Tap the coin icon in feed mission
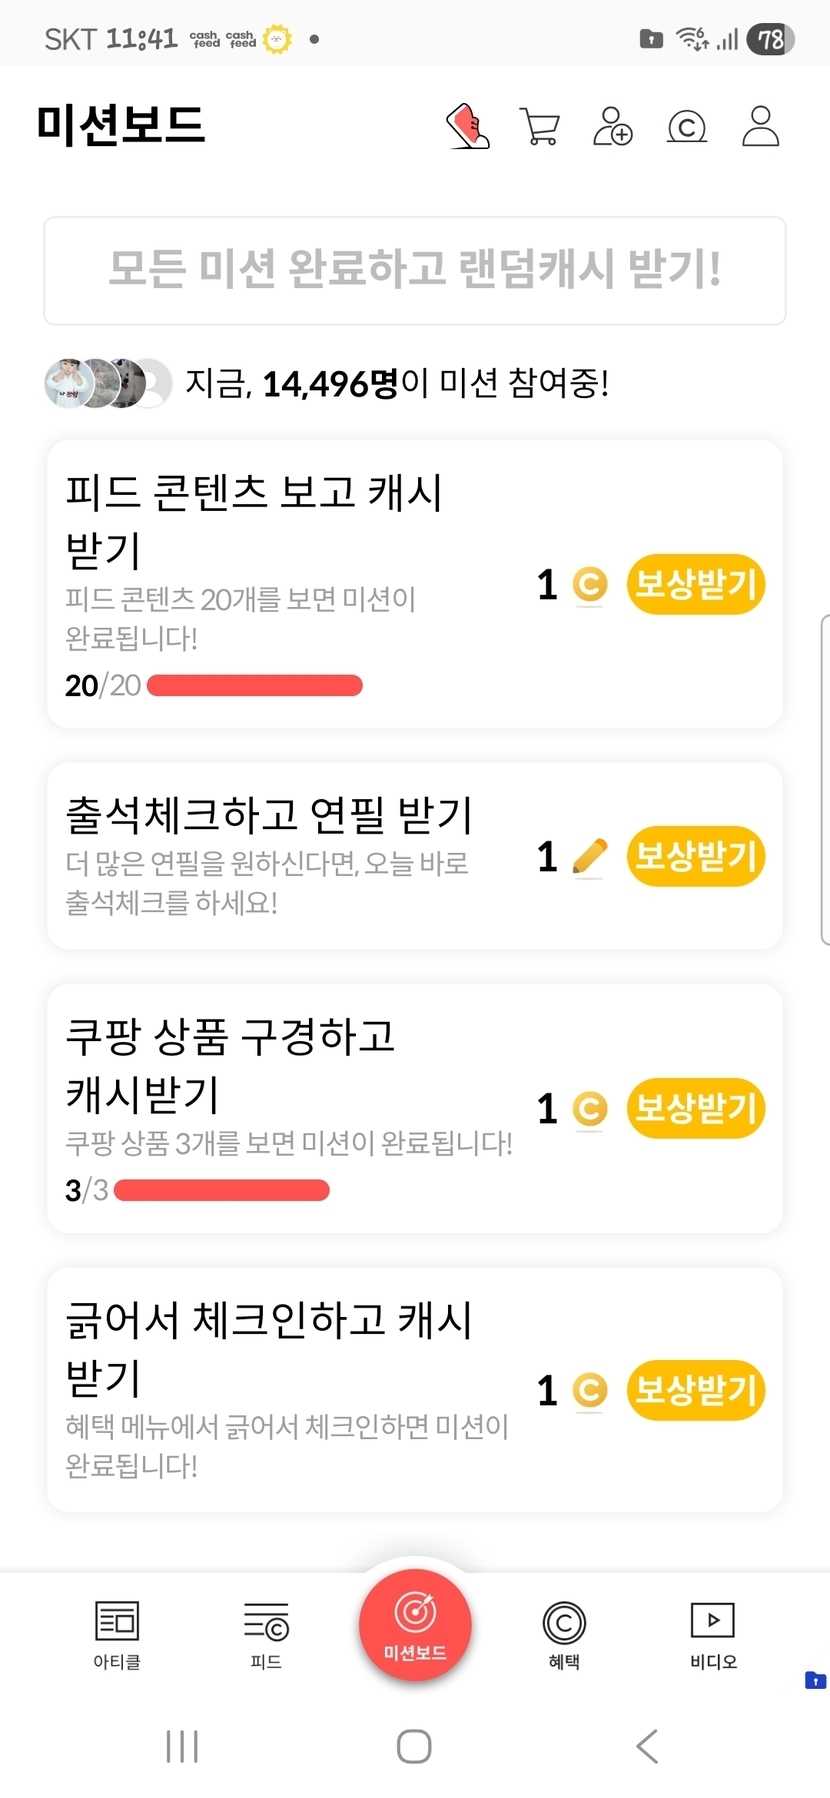 tap(590, 584)
